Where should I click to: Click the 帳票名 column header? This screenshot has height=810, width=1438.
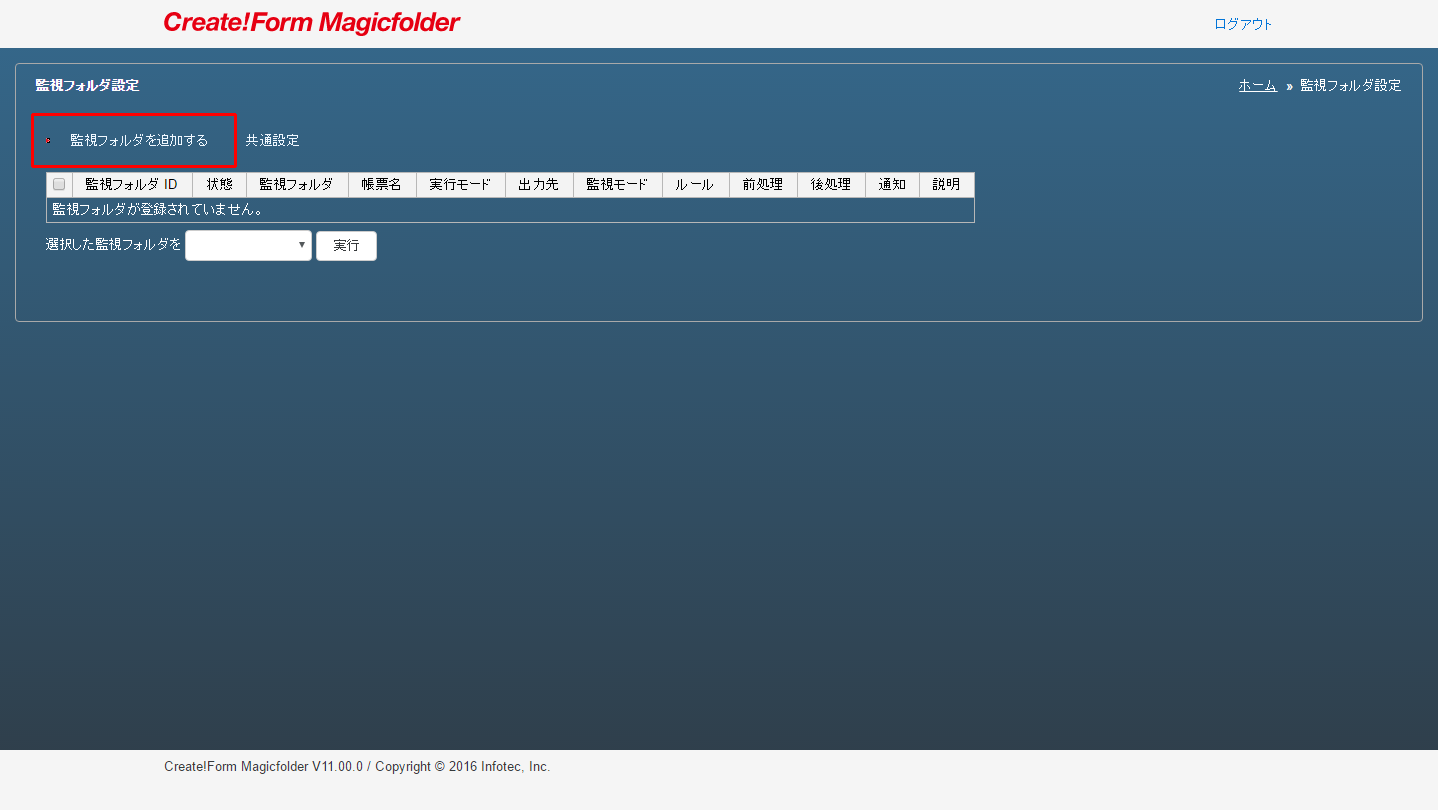382,184
